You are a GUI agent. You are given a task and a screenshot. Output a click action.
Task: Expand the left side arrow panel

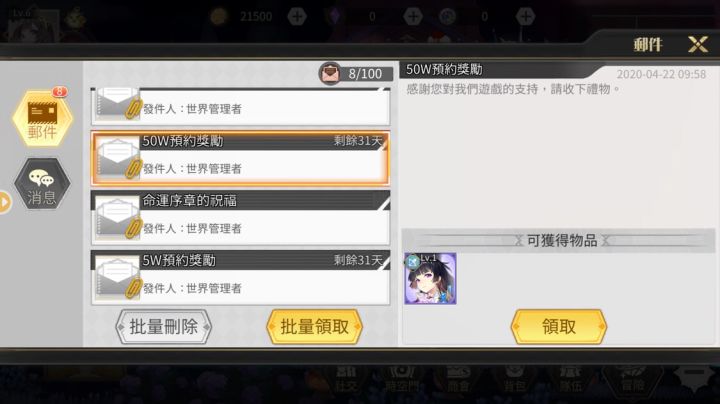coord(5,202)
